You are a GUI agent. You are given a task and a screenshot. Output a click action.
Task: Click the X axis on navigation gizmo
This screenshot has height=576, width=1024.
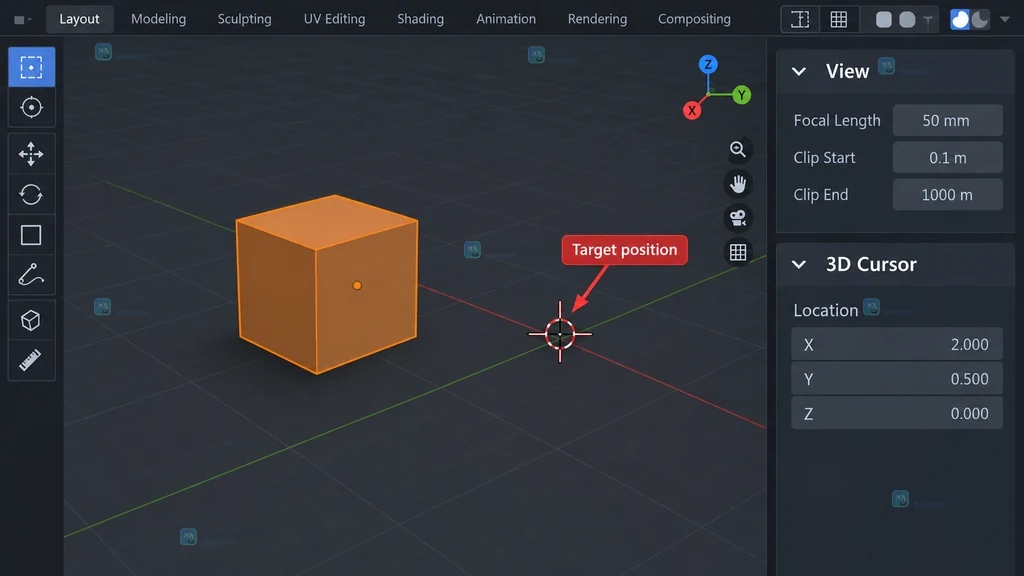[x=692, y=110]
